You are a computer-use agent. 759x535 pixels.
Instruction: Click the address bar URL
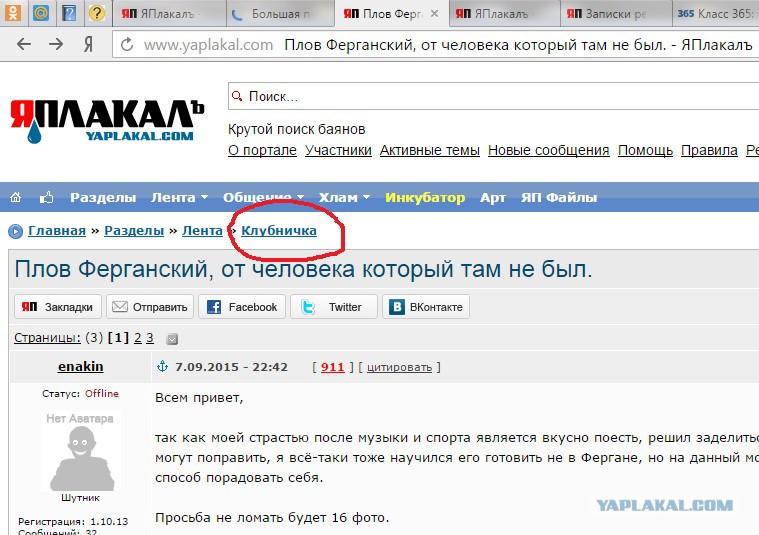pyautogui.click(x=209, y=45)
